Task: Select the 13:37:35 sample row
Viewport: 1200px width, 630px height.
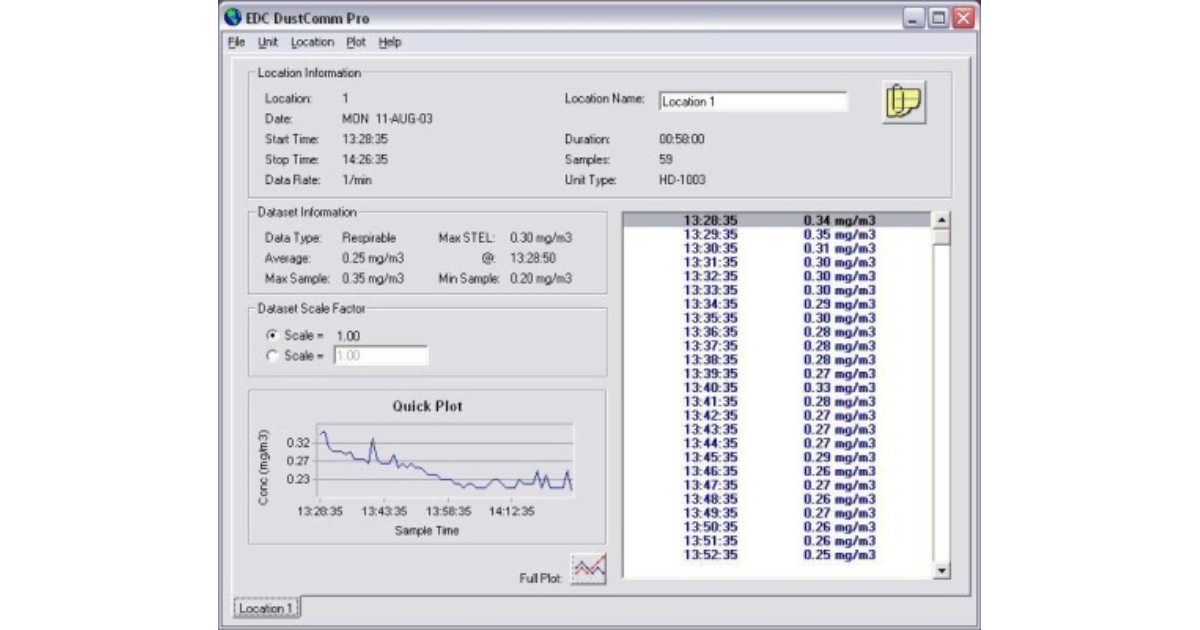Action: [778, 346]
